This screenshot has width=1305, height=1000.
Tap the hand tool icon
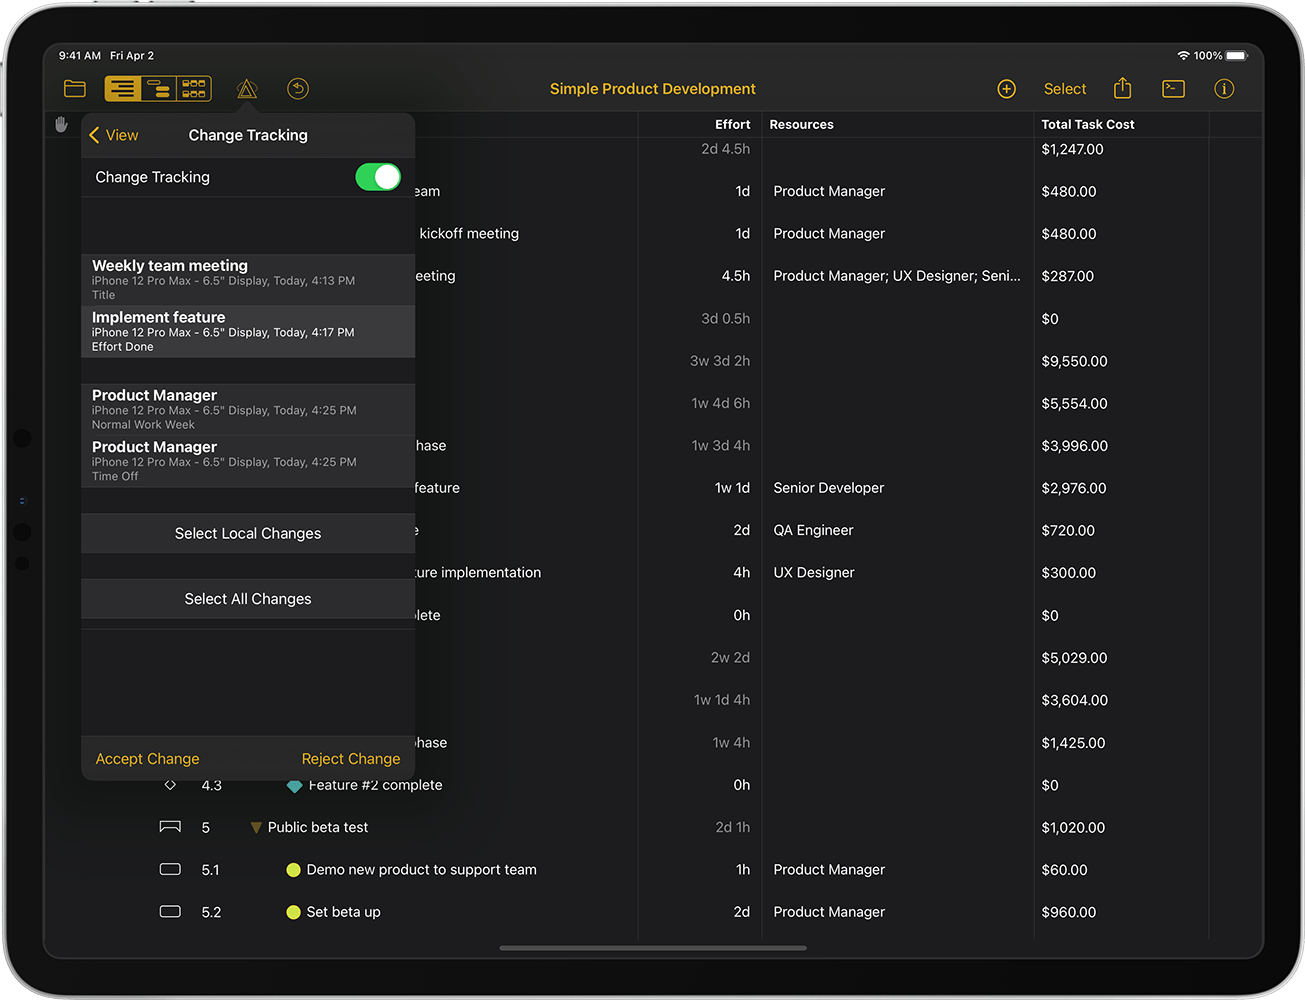62,124
